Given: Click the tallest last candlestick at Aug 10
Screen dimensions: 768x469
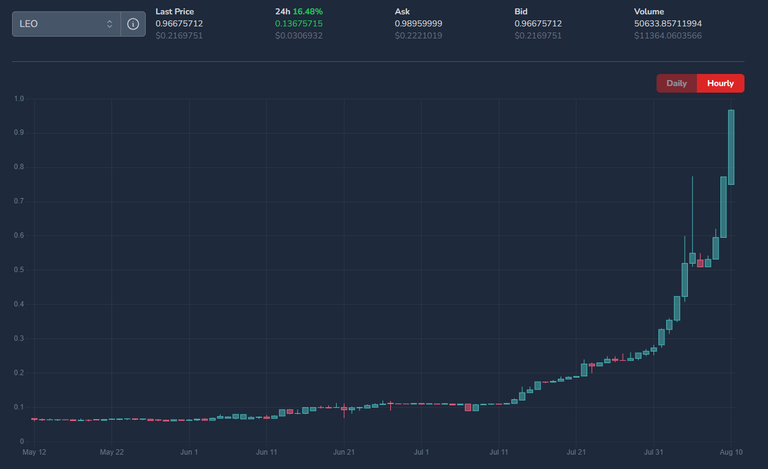Looking at the screenshot, I should (731, 147).
